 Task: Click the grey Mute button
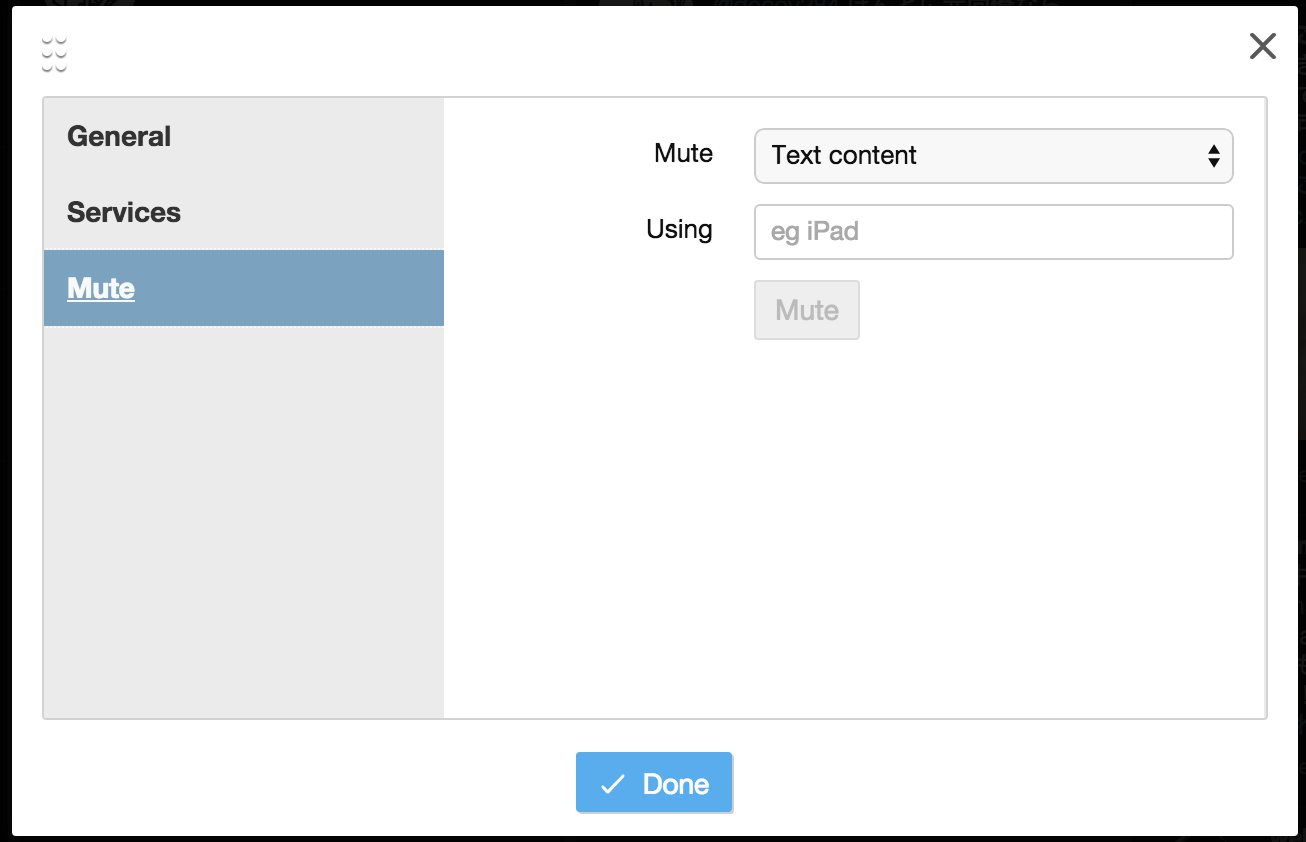click(806, 310)
